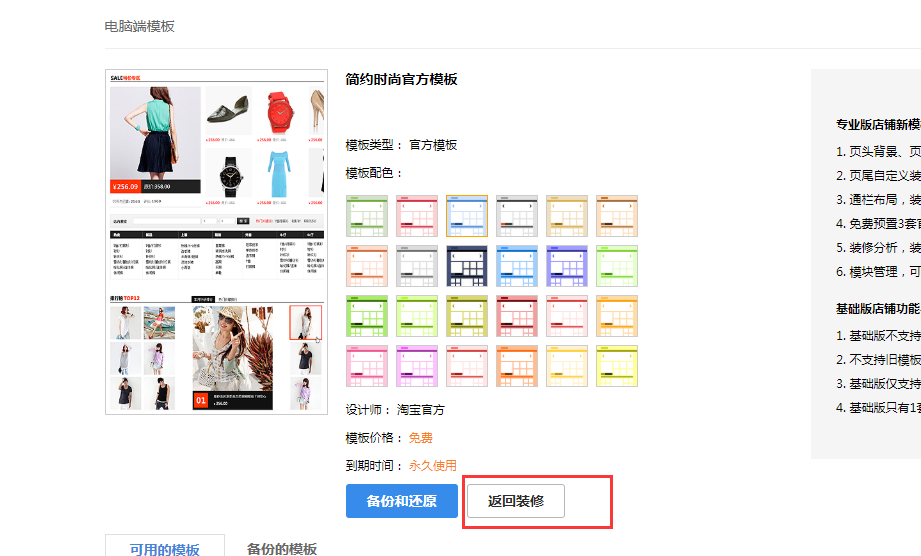Select the purple periwinkle color scheme
The height and width of the screenshot is (556, 921).
coord(566,266)
